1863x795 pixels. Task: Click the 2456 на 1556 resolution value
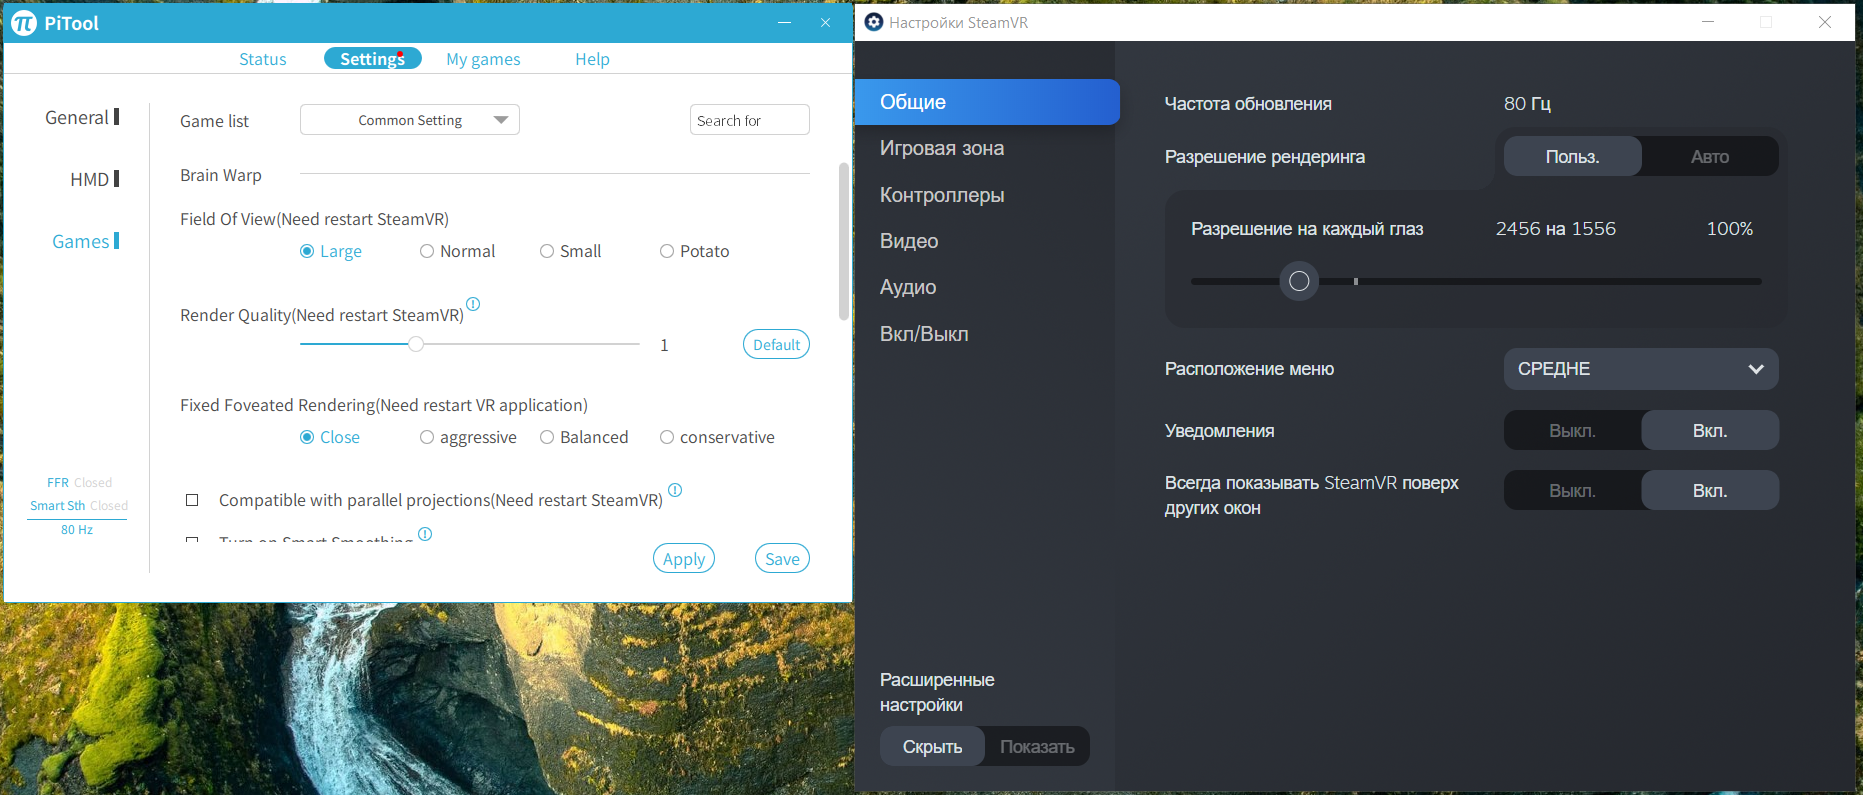point(1555,229)
